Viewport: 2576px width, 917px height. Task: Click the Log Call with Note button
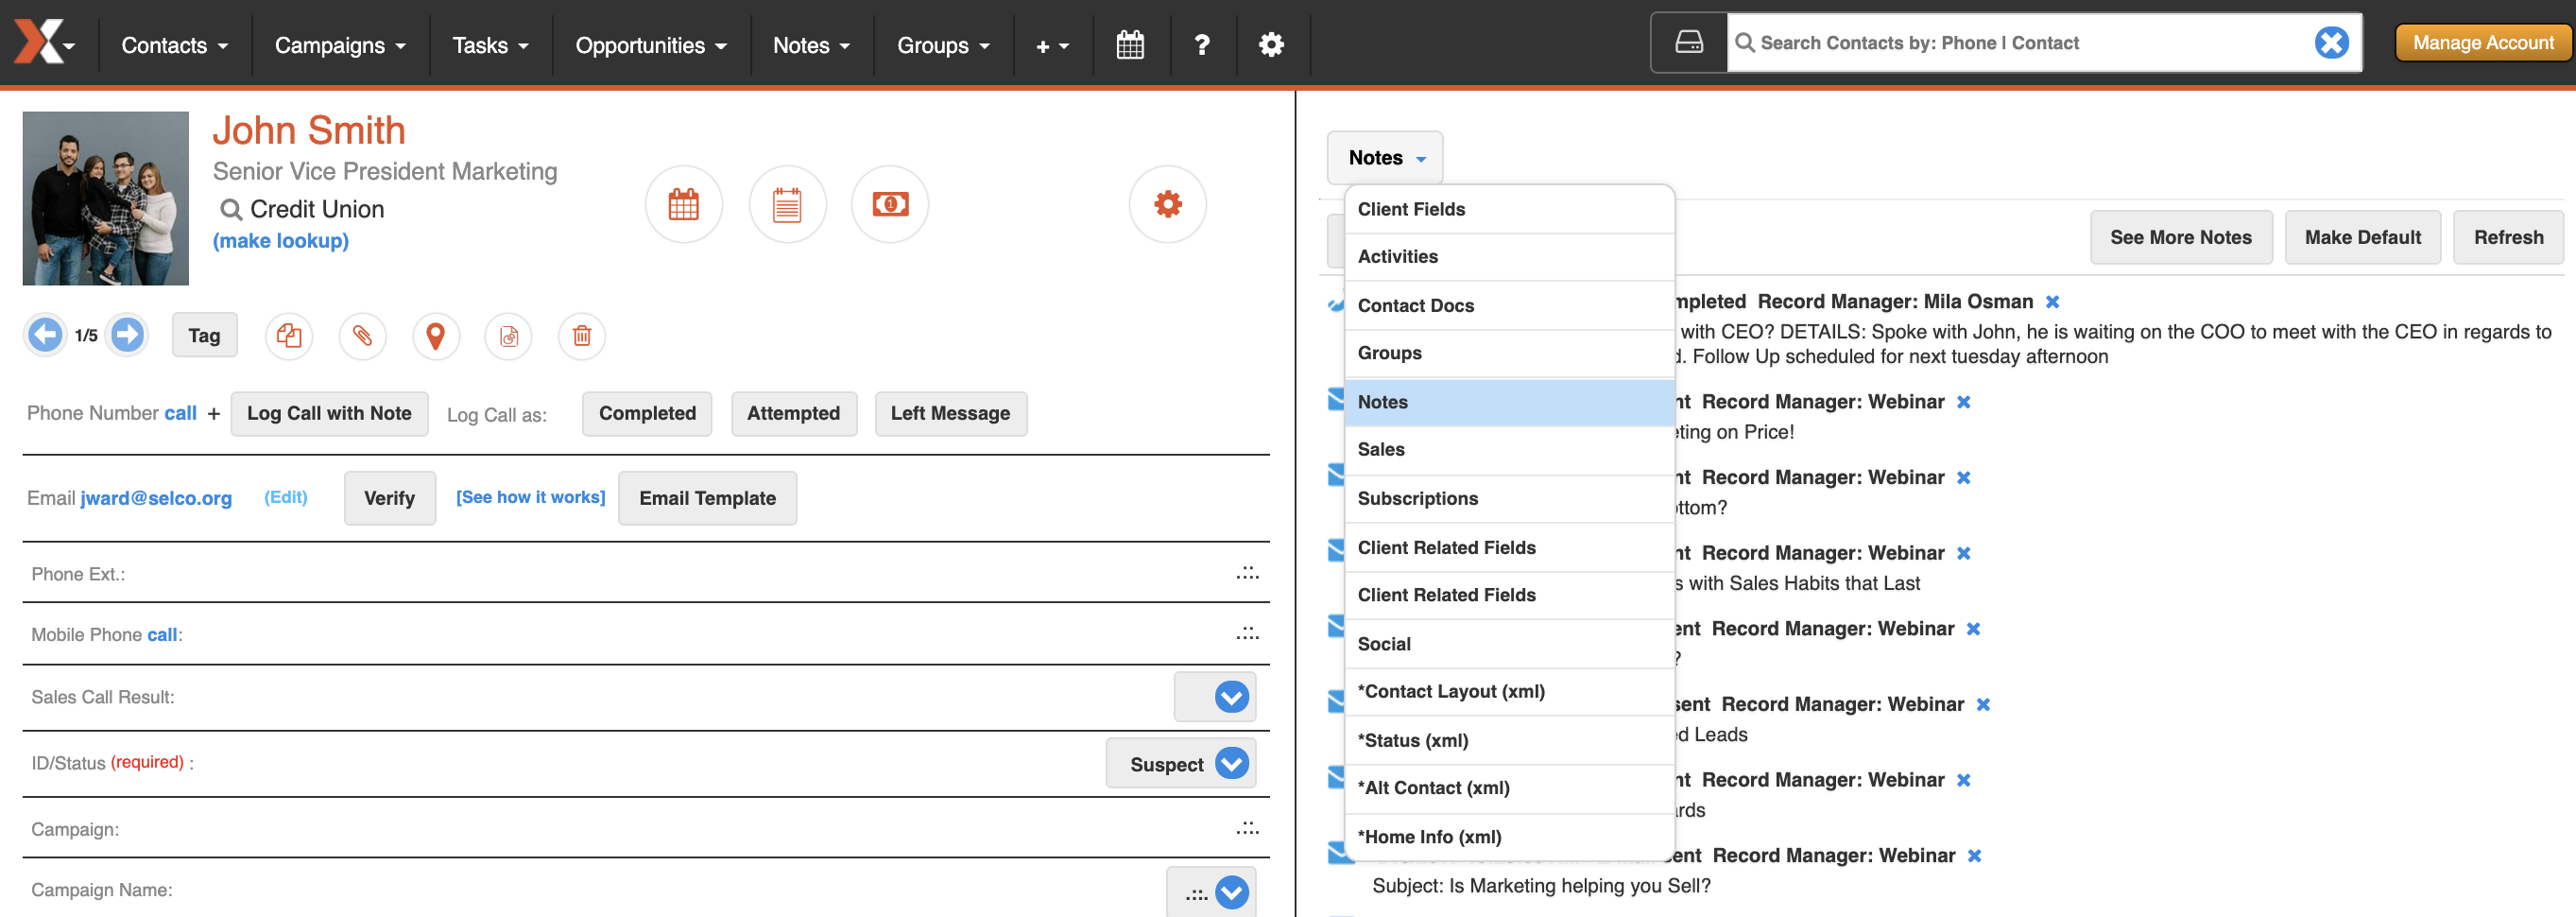pyautogui.click(x=329, y=414)
